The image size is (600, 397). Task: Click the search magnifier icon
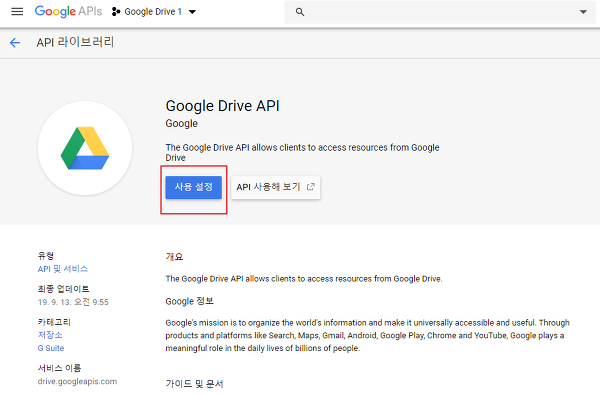click(x=300, y=12)
